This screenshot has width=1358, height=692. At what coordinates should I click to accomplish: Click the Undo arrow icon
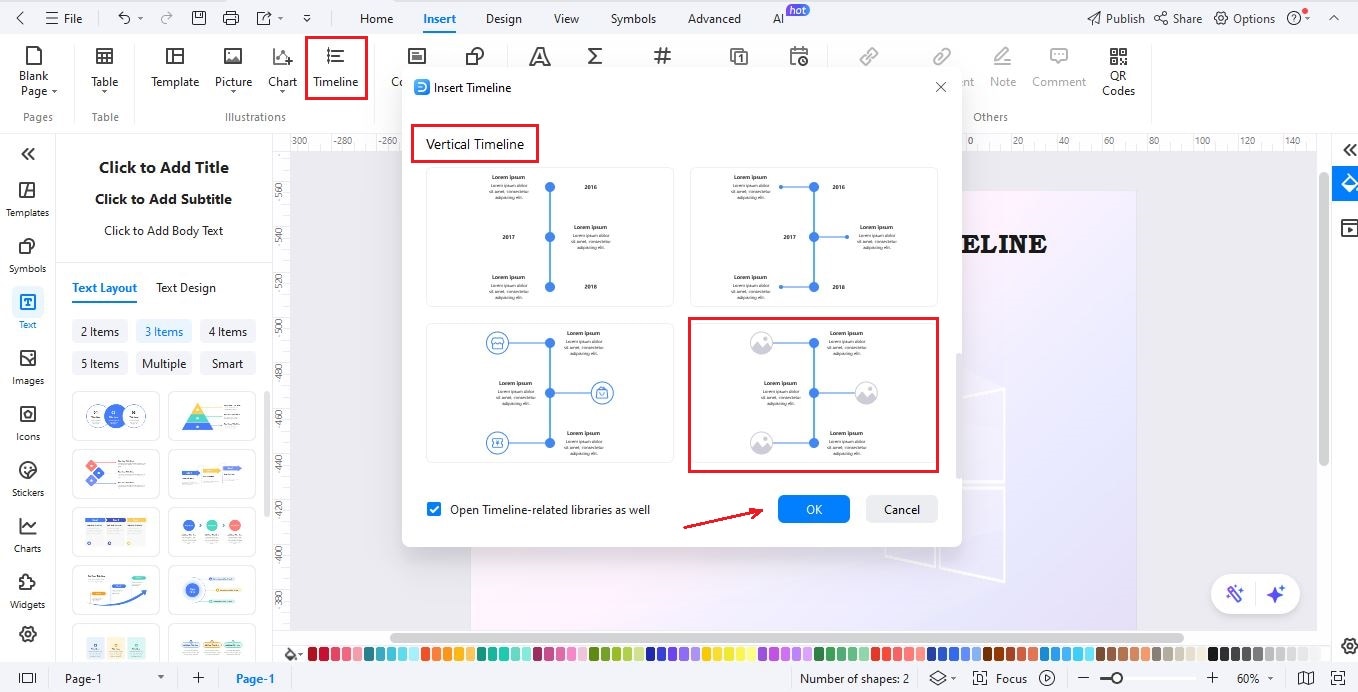tap(124, 18)
